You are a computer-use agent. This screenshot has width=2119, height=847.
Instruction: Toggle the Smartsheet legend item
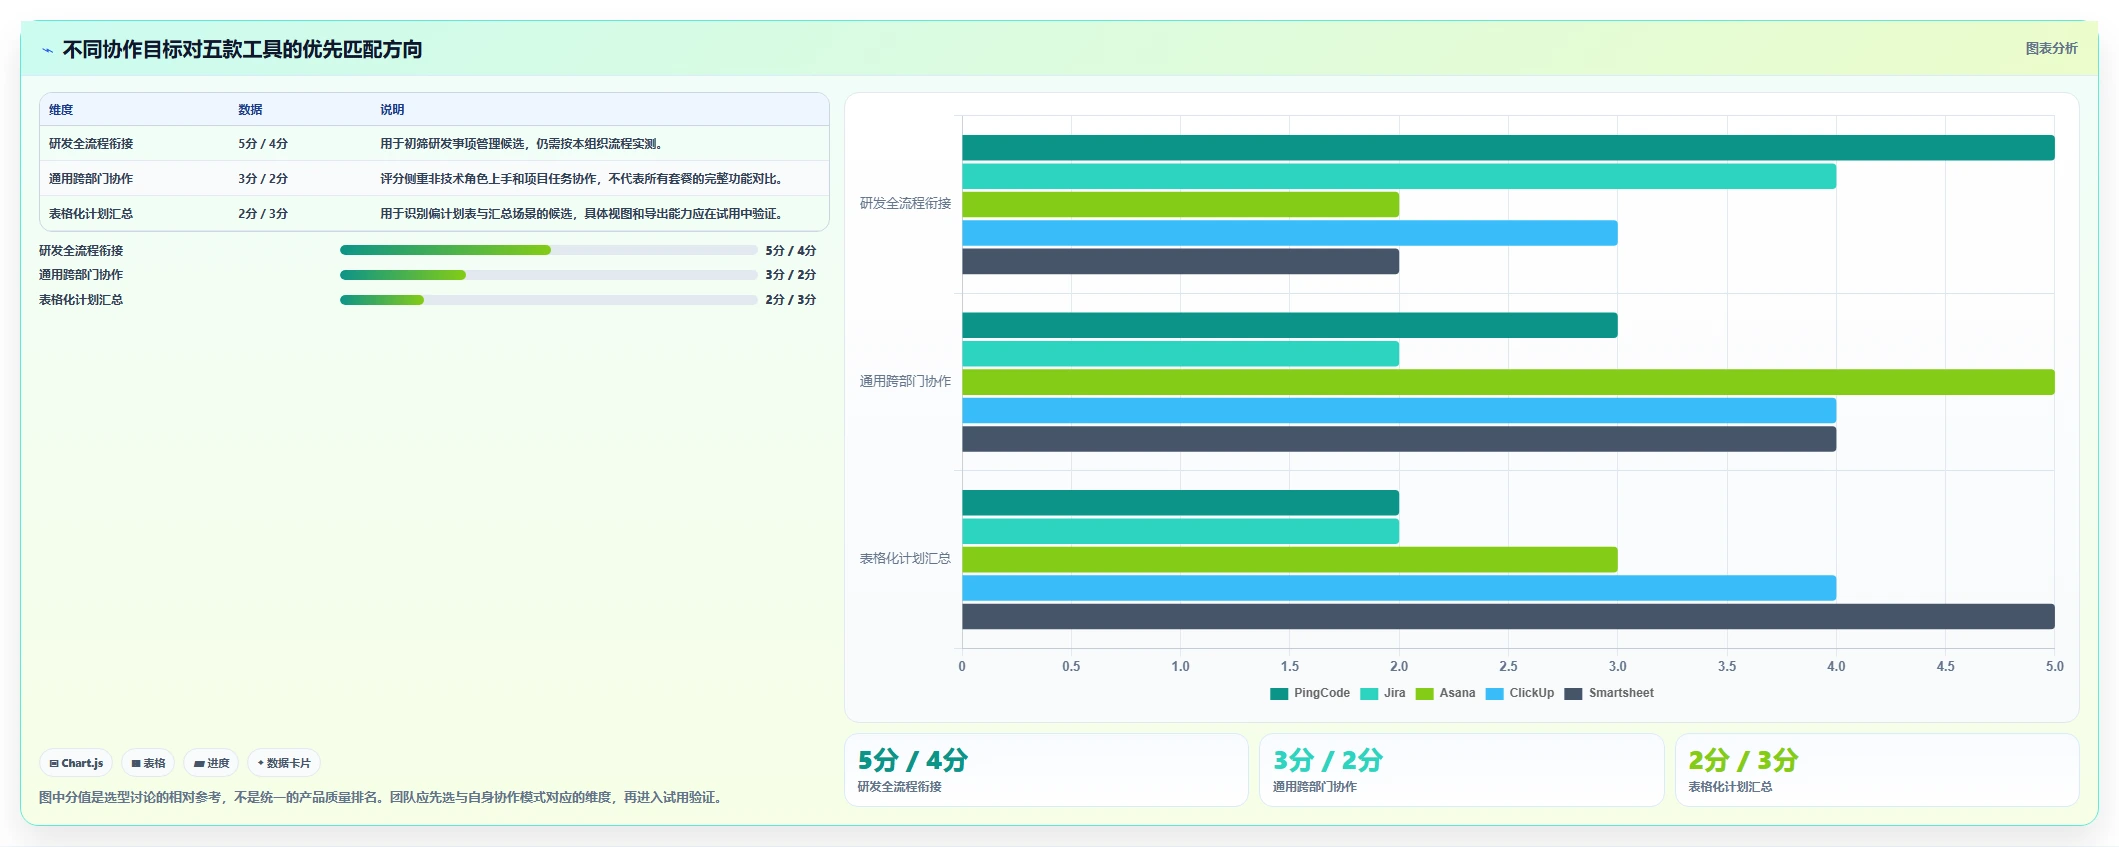pos(1609,693)
